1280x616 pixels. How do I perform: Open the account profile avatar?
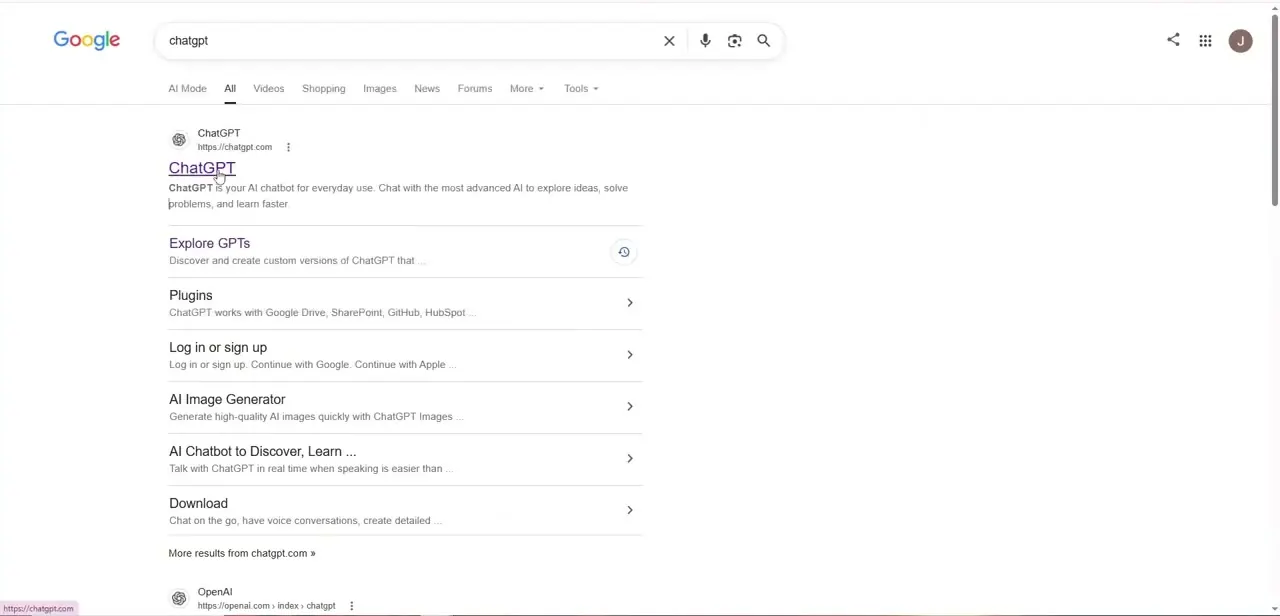pyautogui.click(x=1241, y=41)
